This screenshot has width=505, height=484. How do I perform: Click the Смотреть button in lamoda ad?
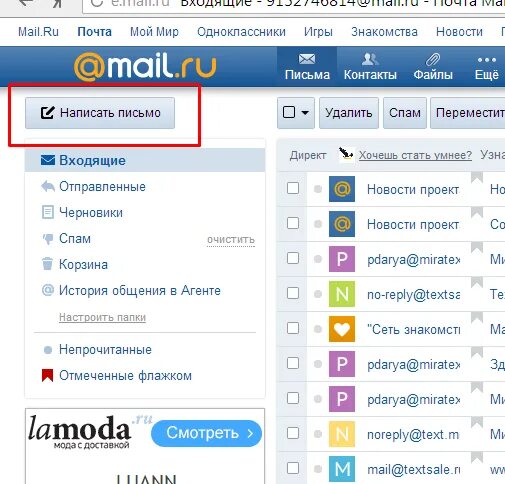click(x=206, y=433)
